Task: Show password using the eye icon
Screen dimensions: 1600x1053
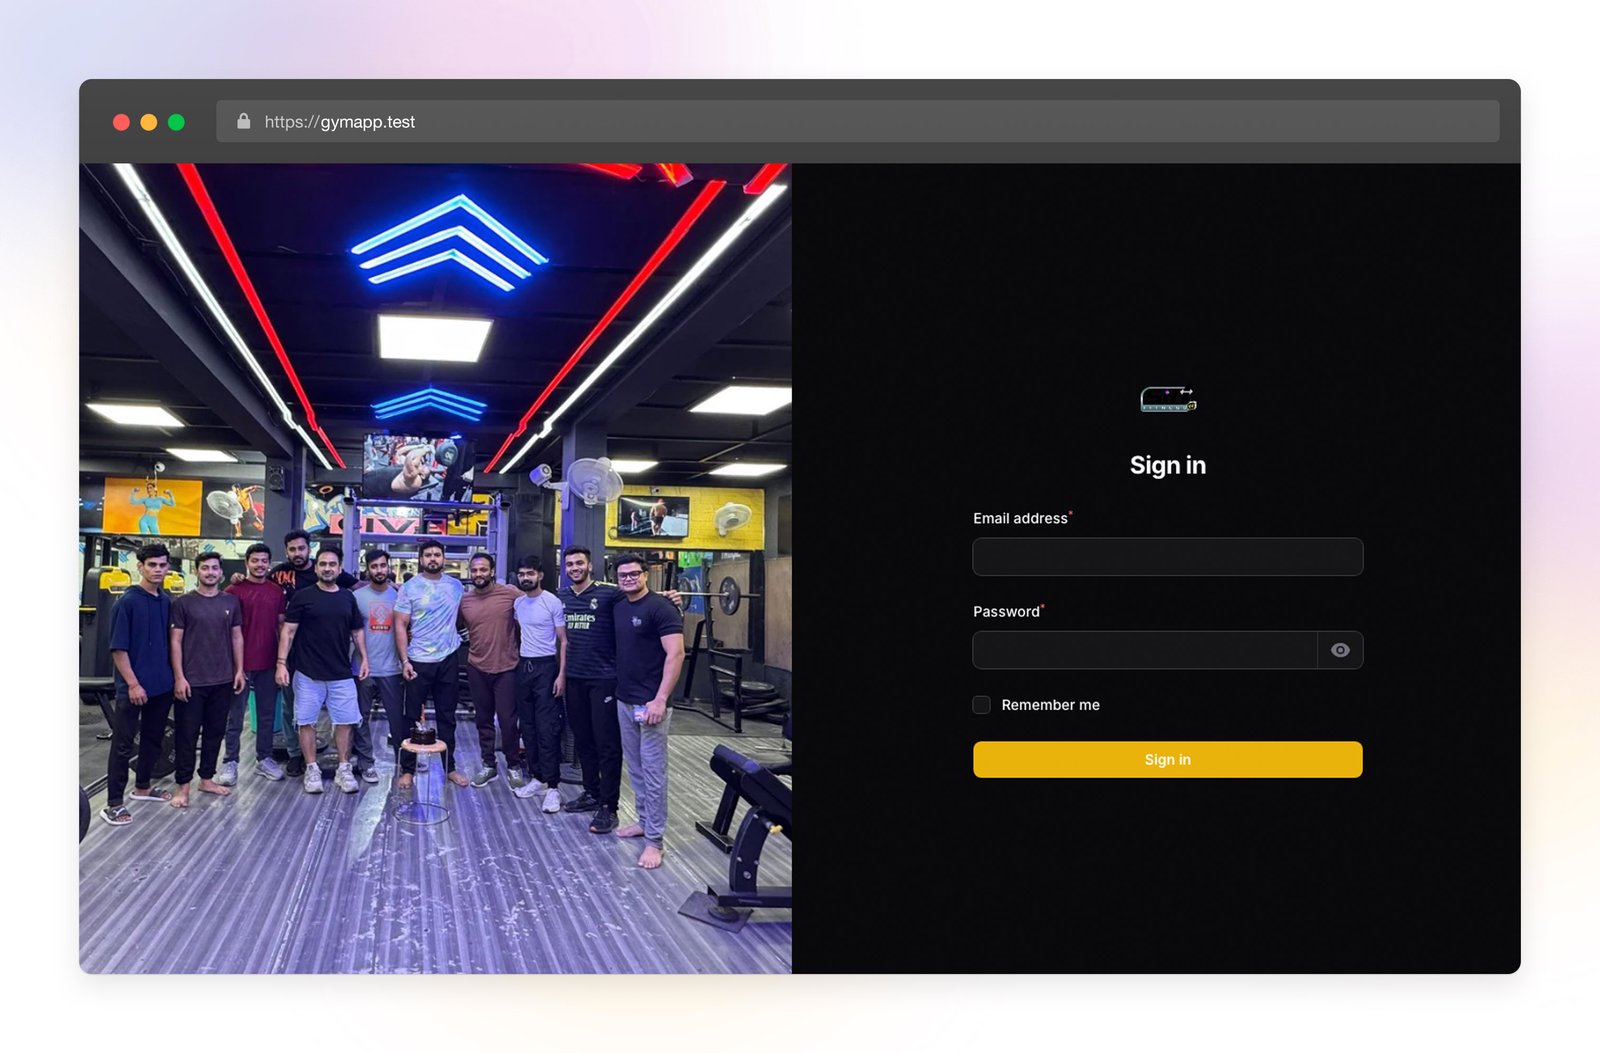Action: (1340, 650)
